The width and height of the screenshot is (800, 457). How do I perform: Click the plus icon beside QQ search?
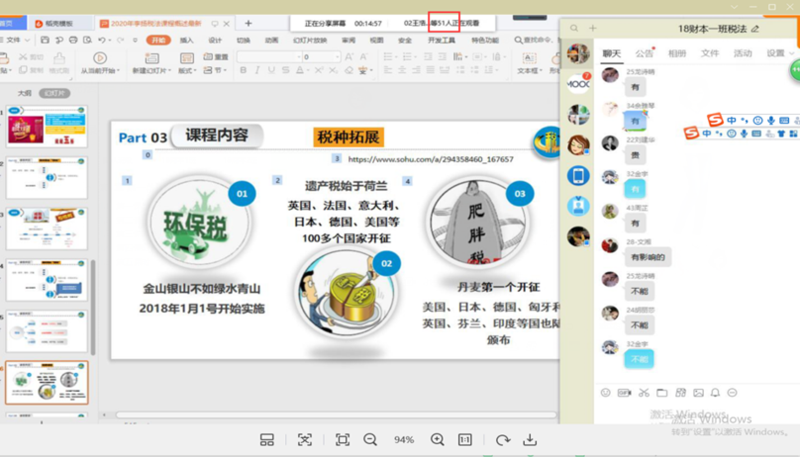(x=592, y=28)
